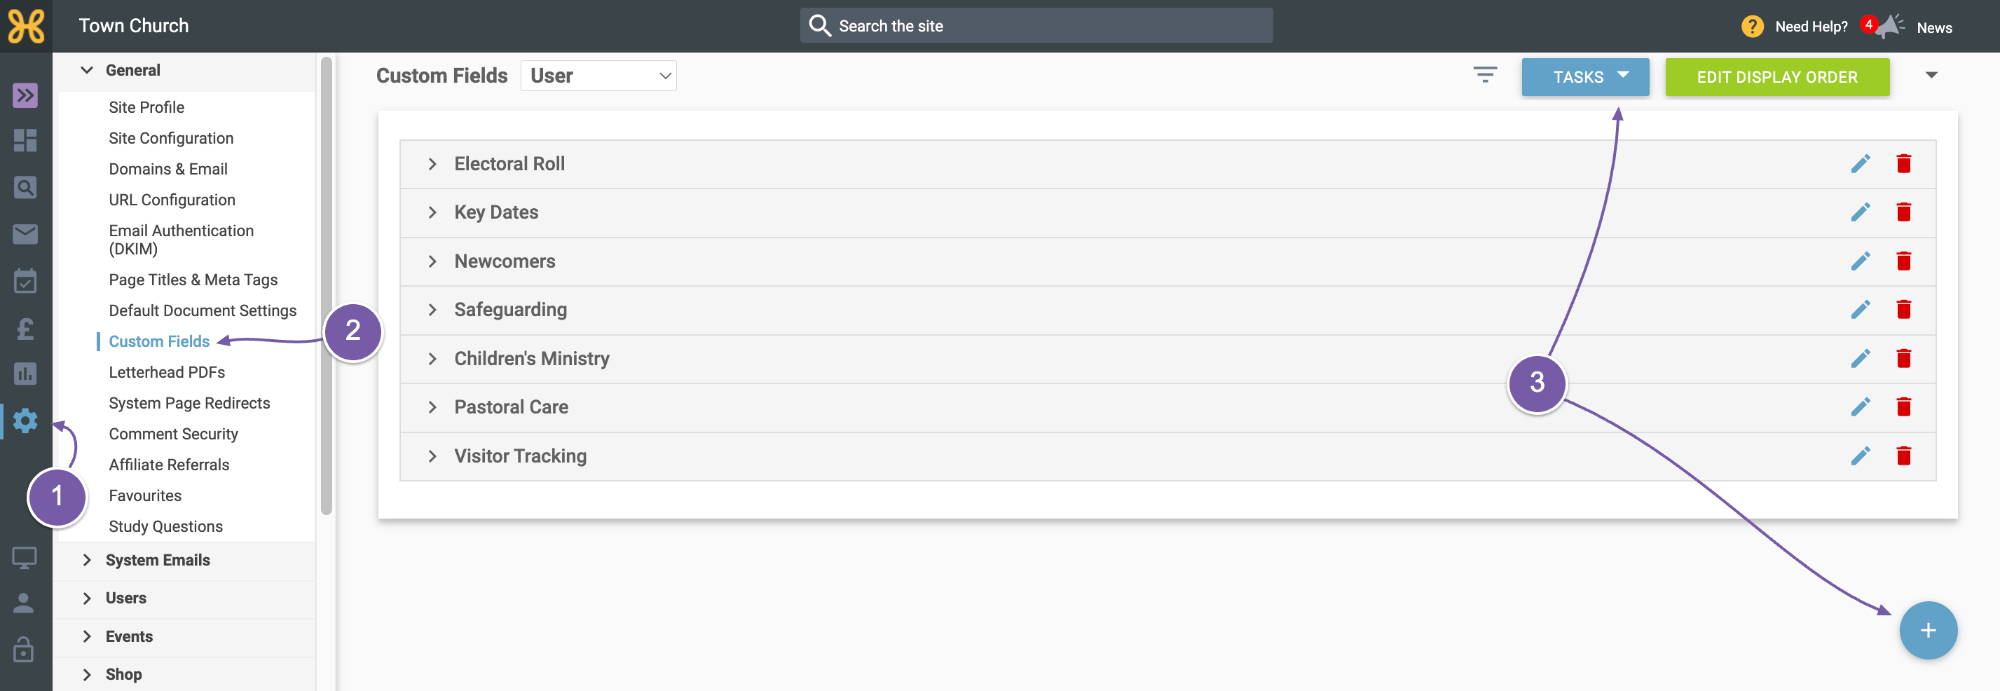This screenshot has width=2000, height=691.
Task: Open Domains & Email settings
Action: coord(168,169)
